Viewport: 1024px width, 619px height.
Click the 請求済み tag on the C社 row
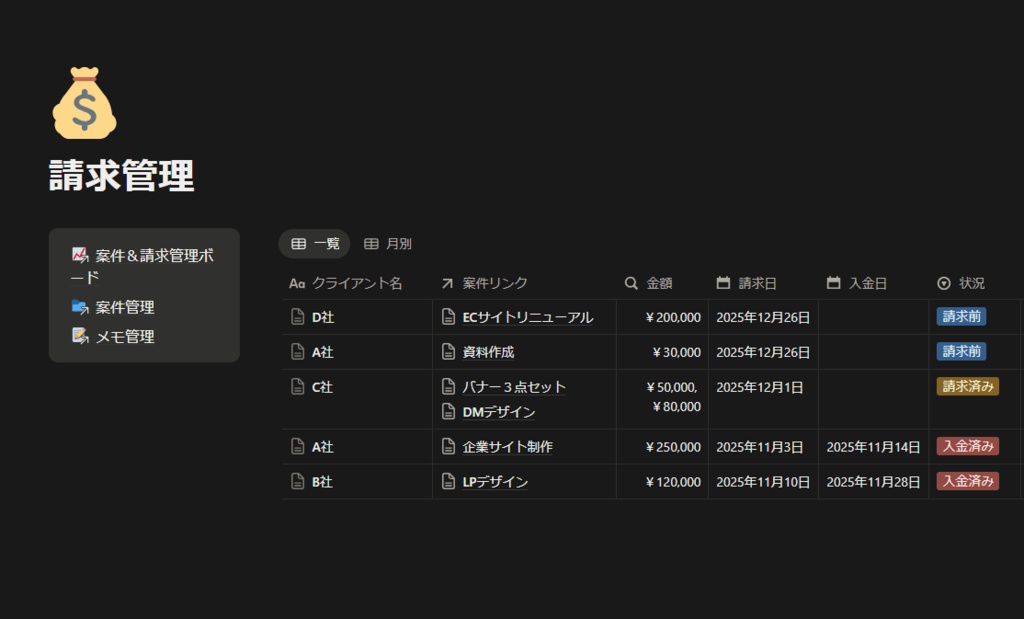pos(968,386)
